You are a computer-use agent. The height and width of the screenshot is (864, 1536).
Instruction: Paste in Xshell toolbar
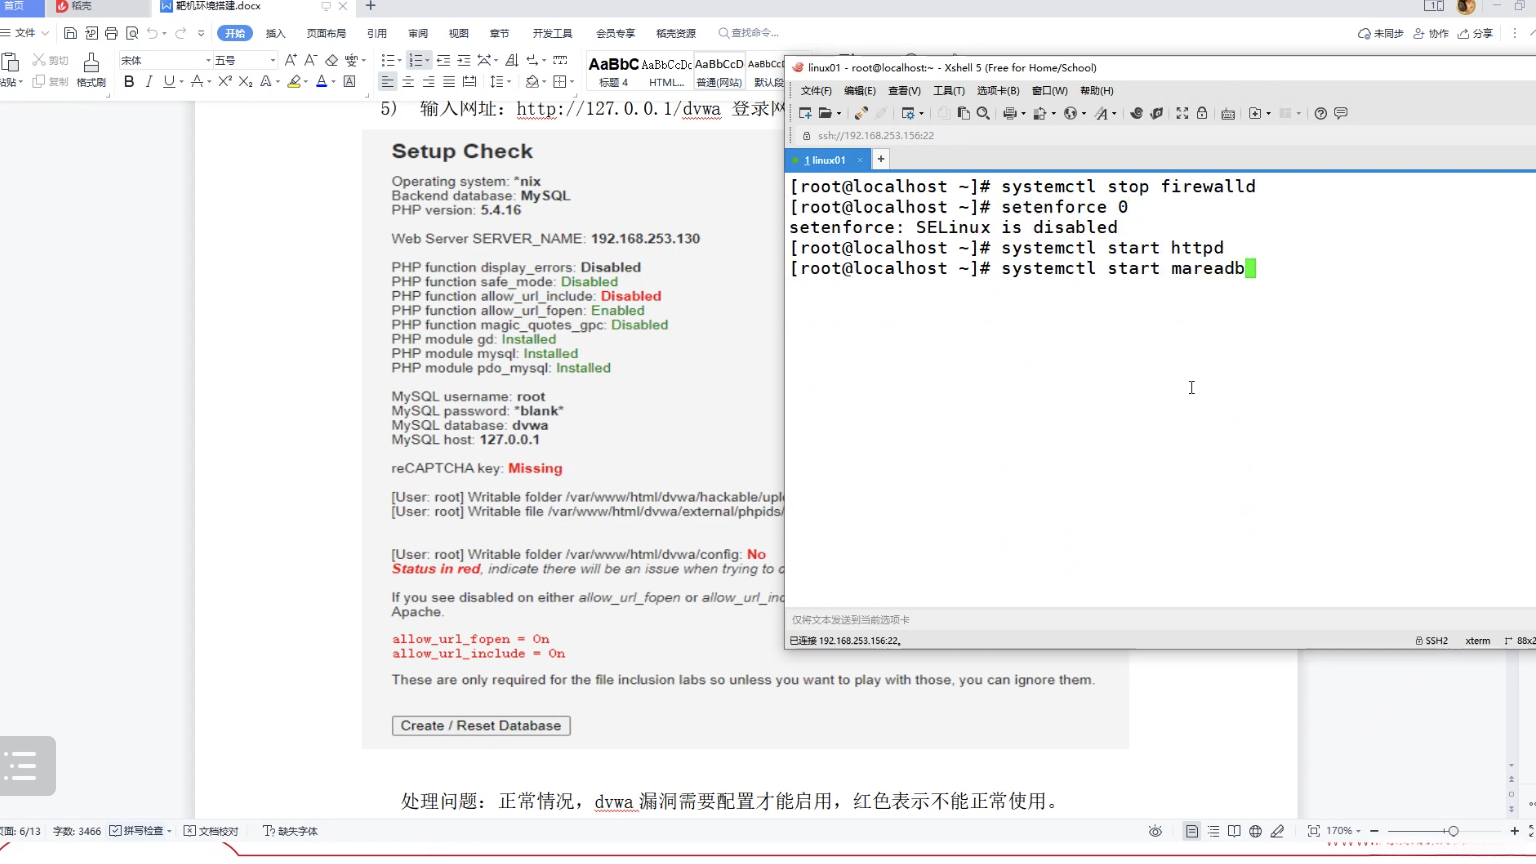point(964,113)
